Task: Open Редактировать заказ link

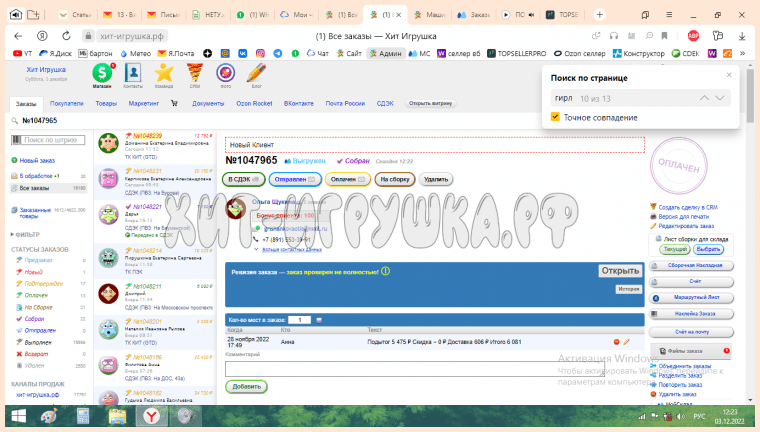Action: 686,226
